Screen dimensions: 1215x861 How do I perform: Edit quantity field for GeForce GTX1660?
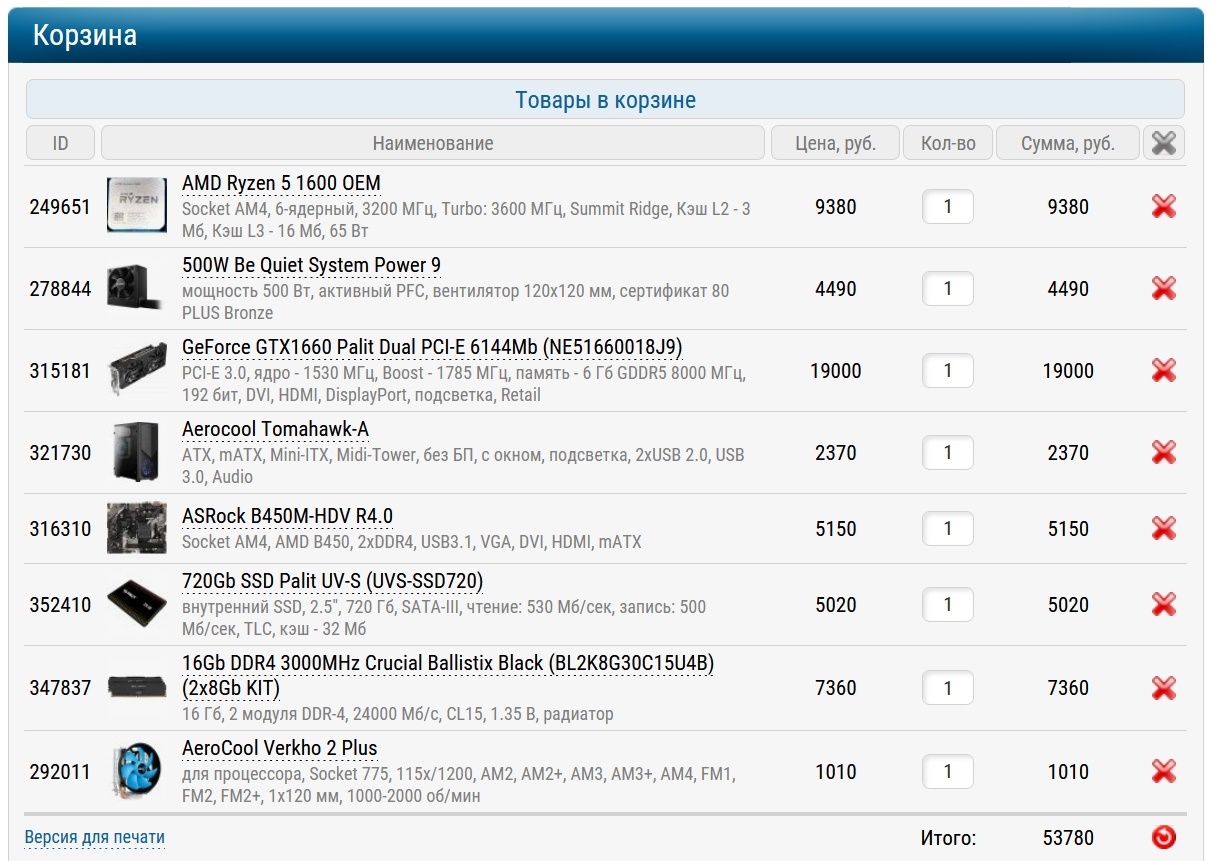pos(948,371)
